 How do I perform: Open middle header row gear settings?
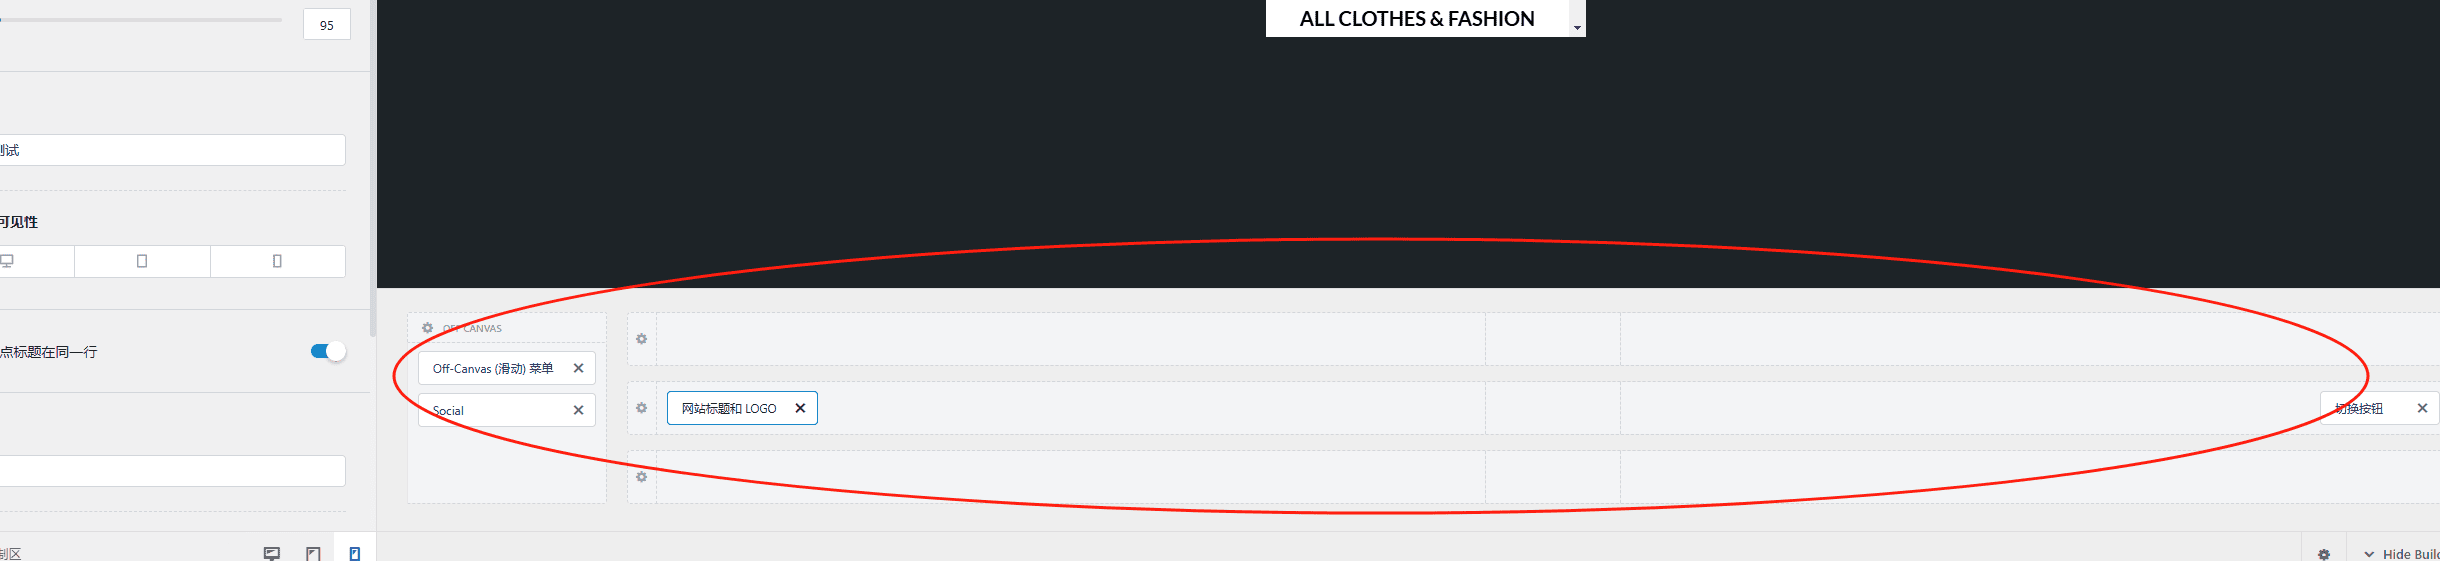pos(642,408)
